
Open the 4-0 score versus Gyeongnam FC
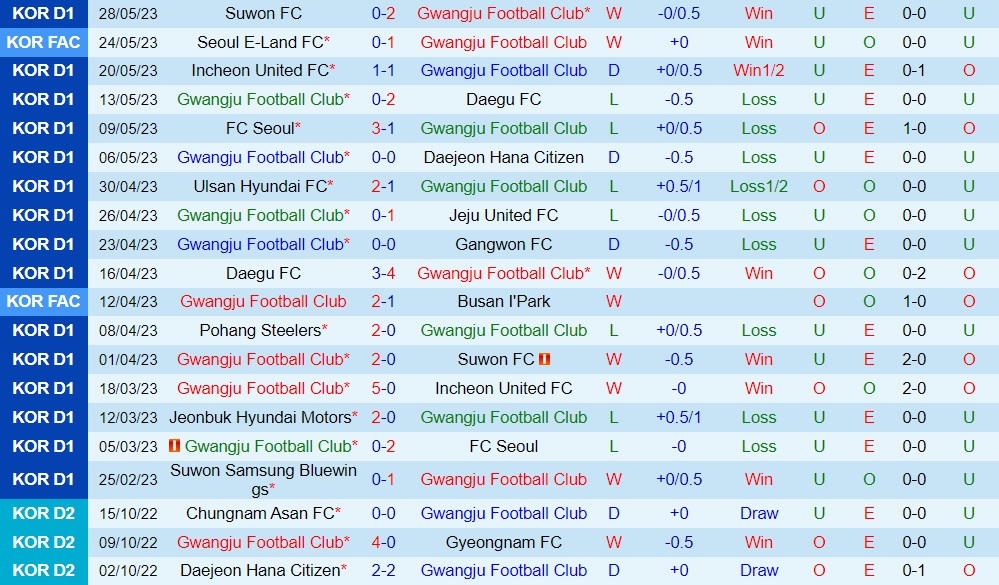383,542
